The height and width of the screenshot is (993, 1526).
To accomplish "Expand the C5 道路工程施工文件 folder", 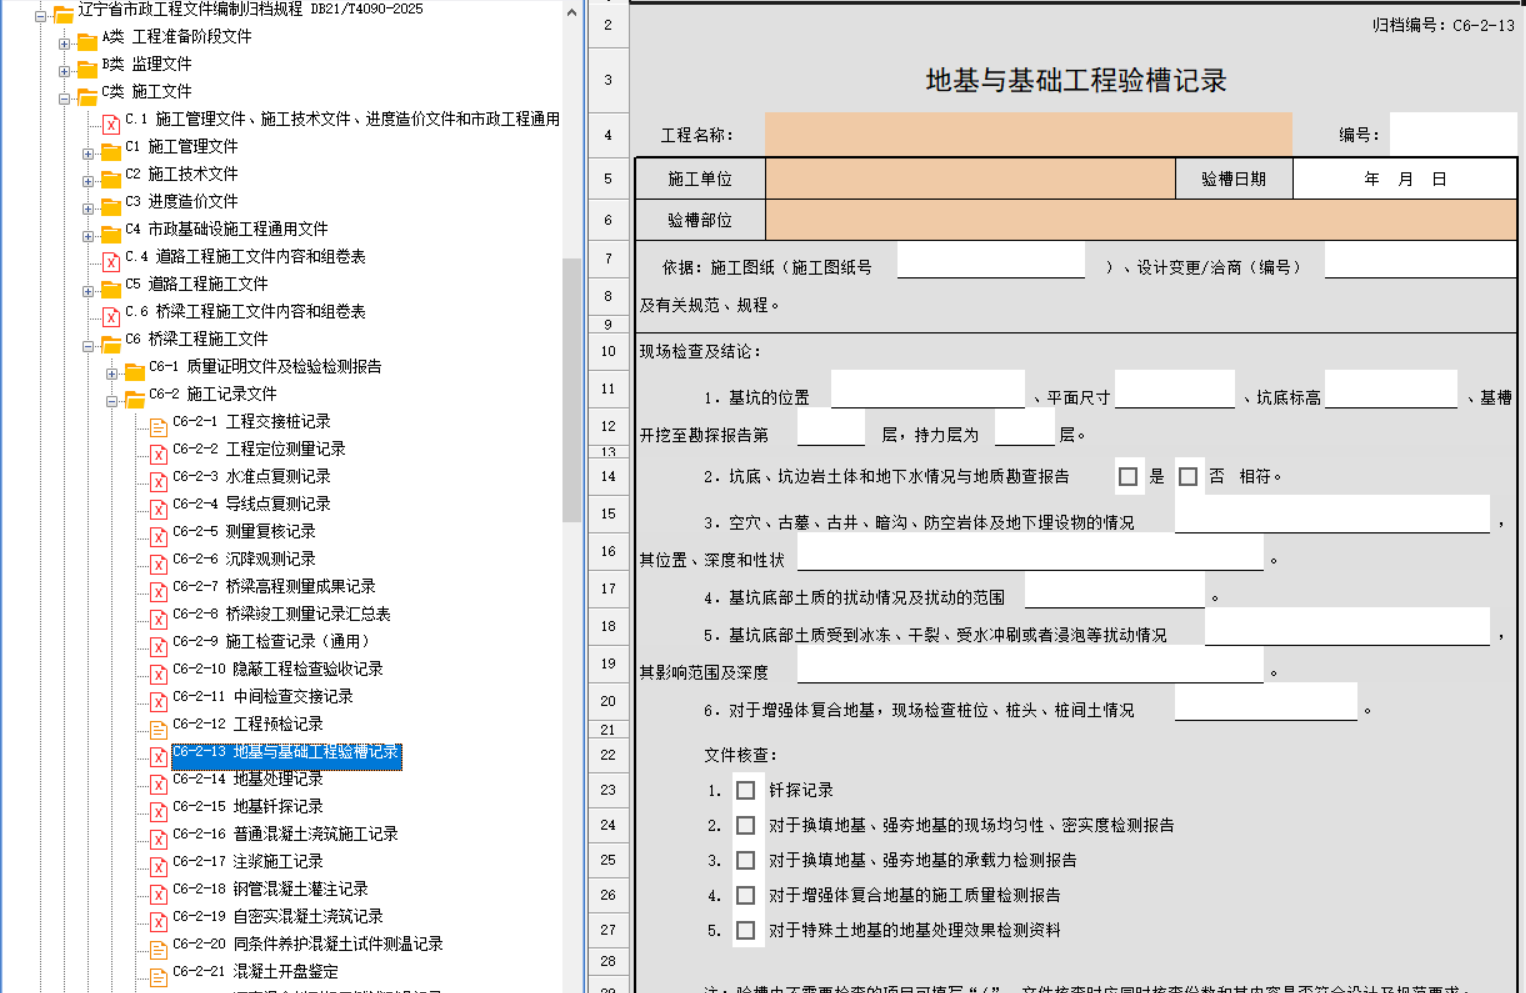I will click(x=88, y=291).
